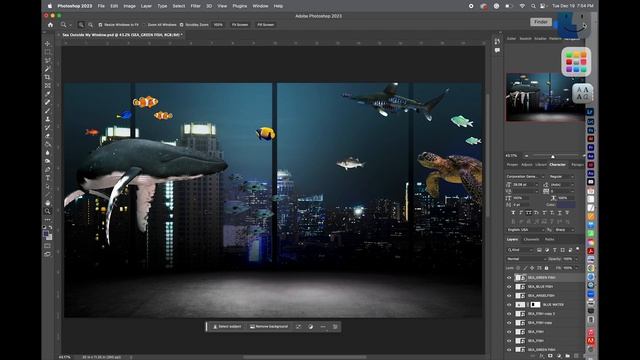Select the Zoom tool in the toolbox

pos(47,211)
